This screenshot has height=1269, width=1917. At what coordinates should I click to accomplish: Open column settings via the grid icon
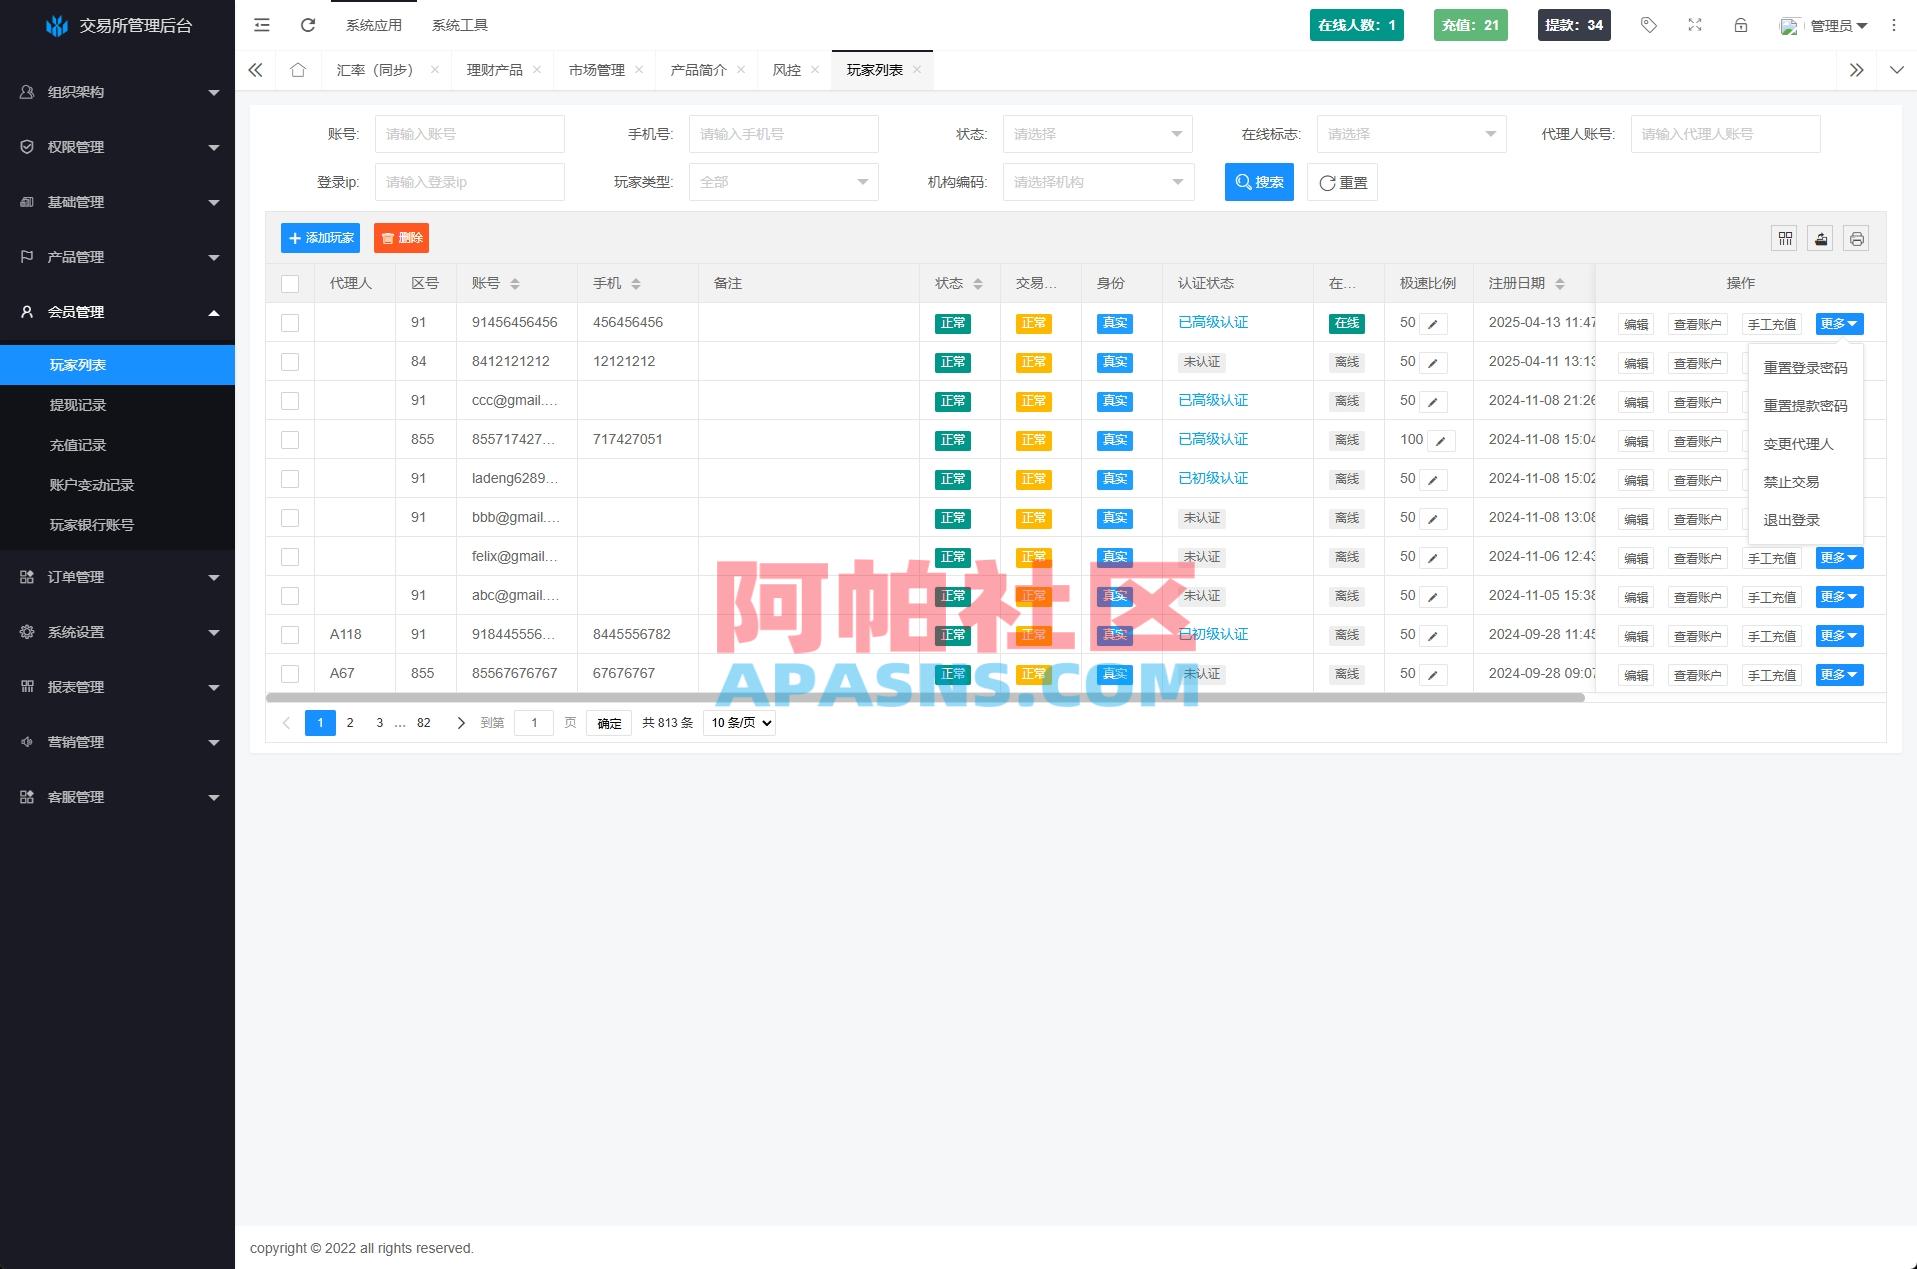pyautogui.click(x=1784, y=238)
